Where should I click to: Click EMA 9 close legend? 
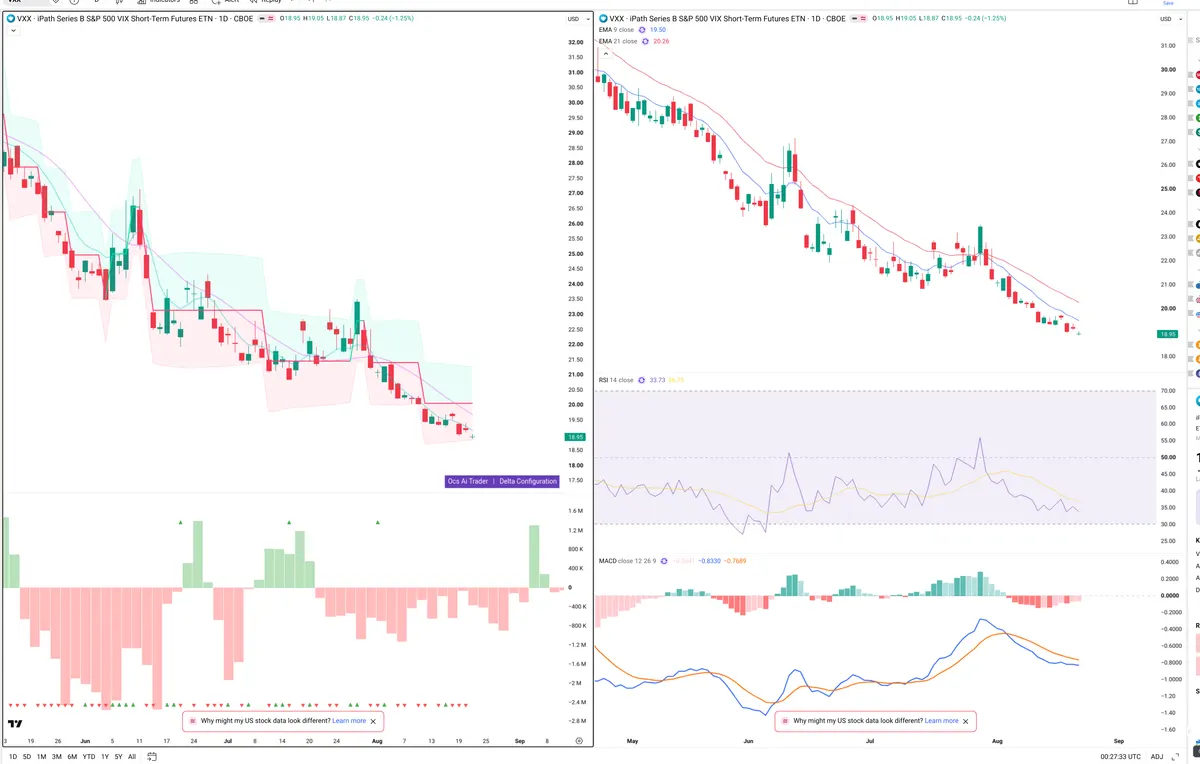(616, 30)
